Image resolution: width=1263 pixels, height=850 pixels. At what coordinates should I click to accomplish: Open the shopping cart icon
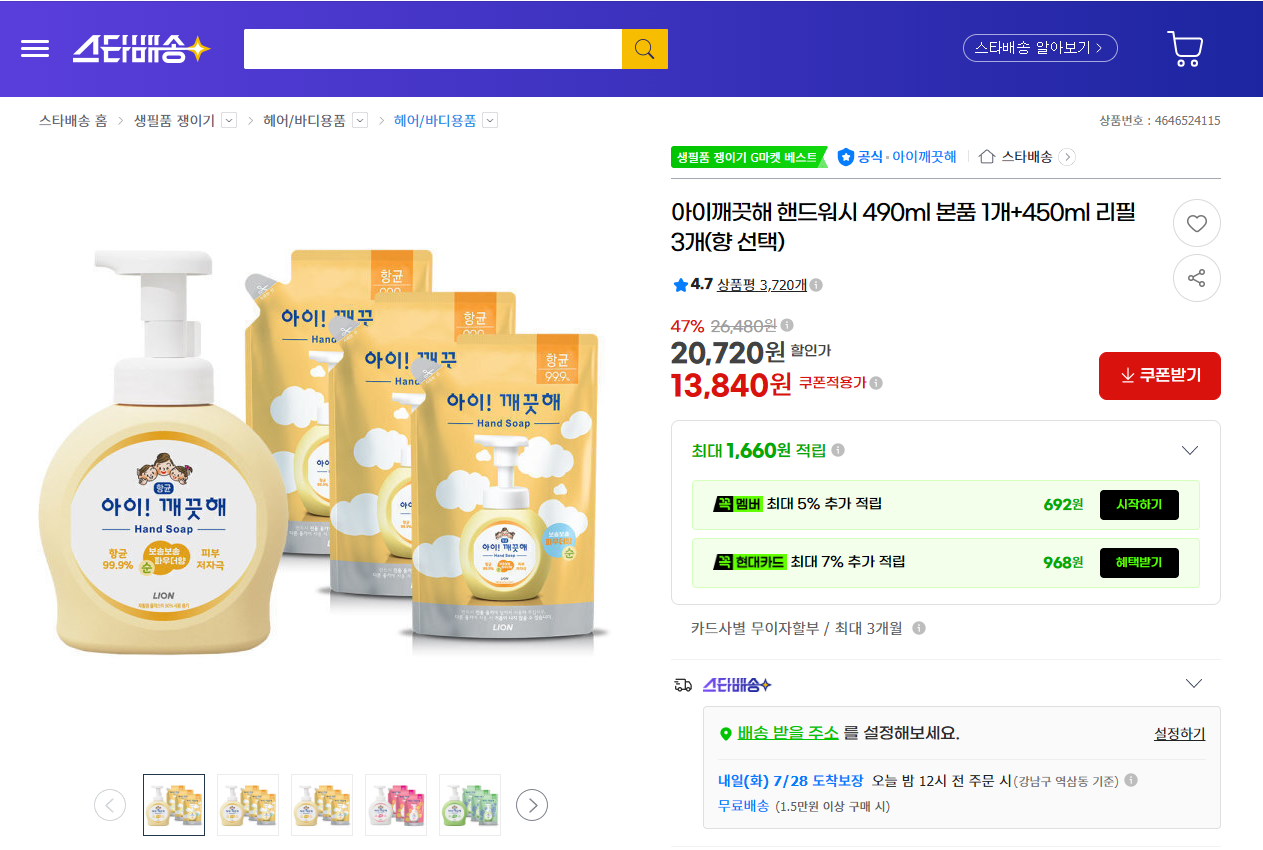click(1185, 49)
